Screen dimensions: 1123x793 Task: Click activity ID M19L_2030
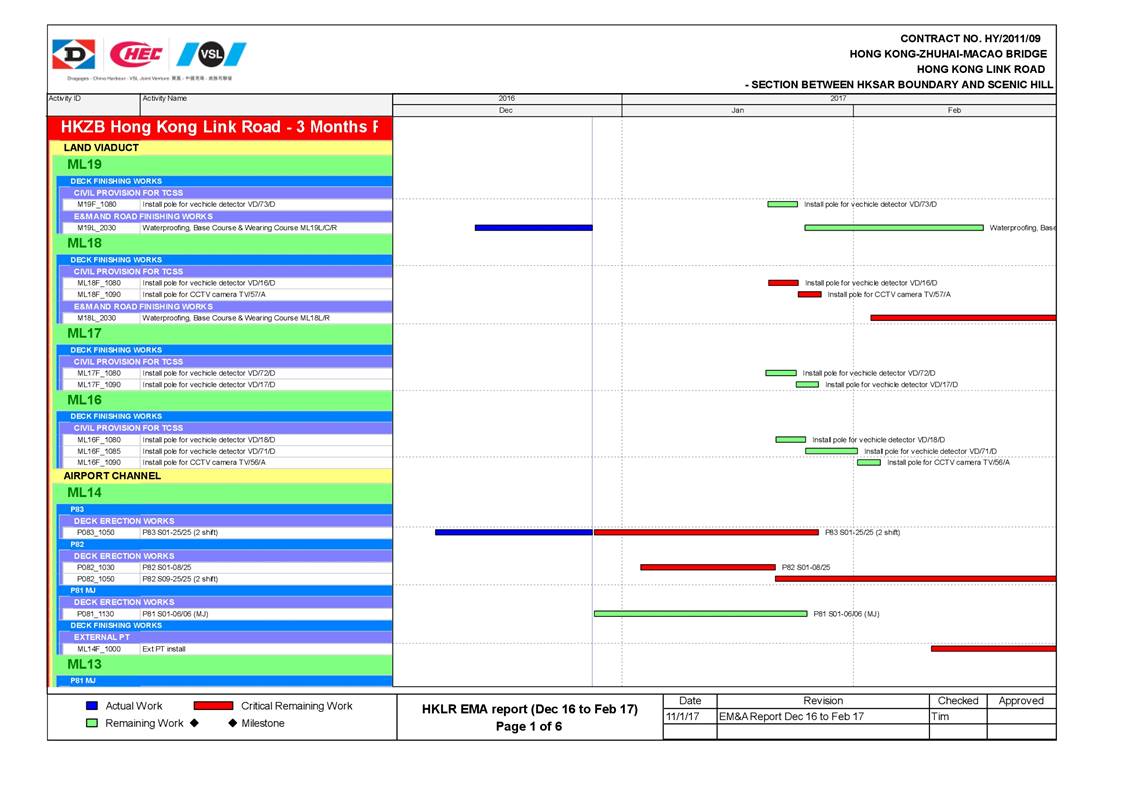click(97, 228)
